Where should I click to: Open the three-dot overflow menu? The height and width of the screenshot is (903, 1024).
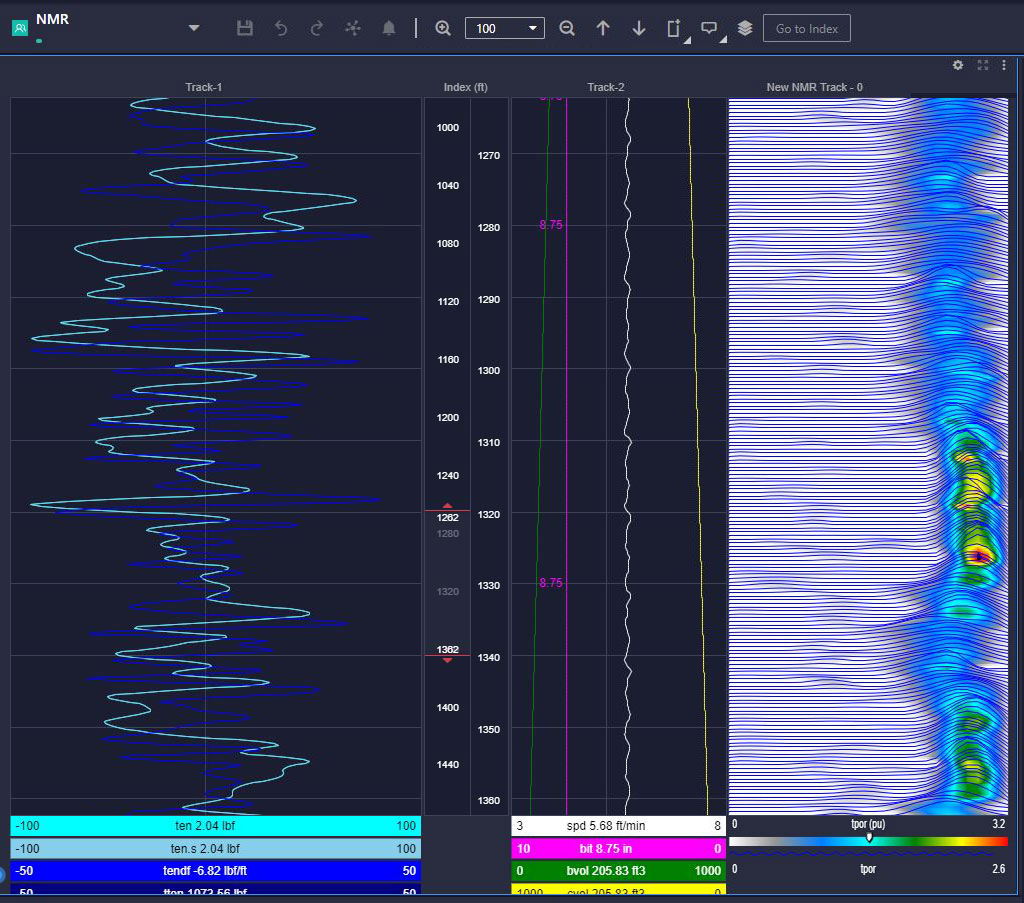point(1005,65)
